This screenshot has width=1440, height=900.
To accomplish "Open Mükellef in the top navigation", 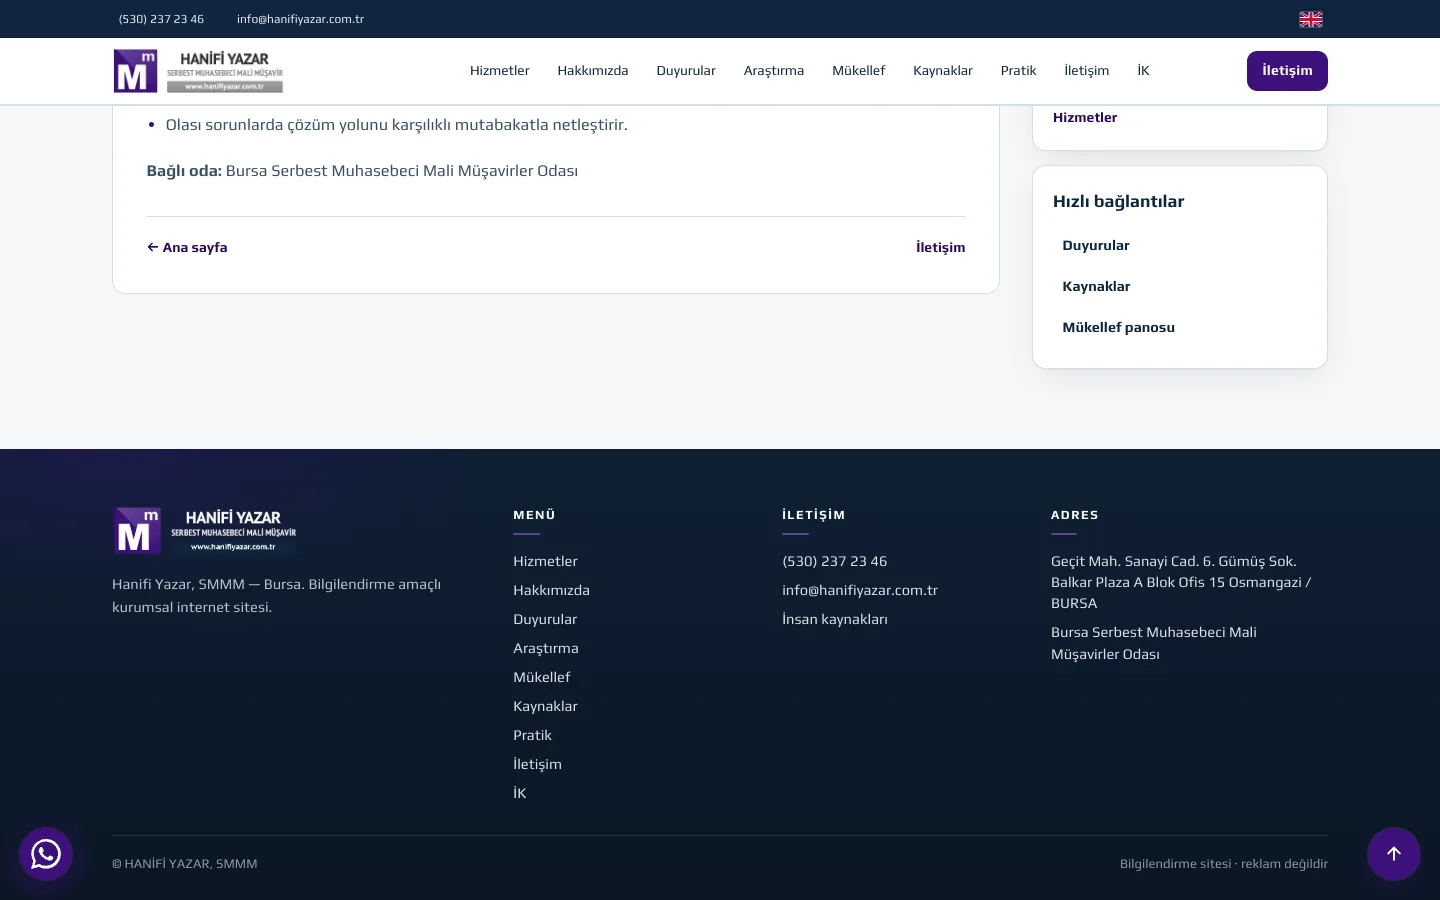I will (x=859, y=71).
